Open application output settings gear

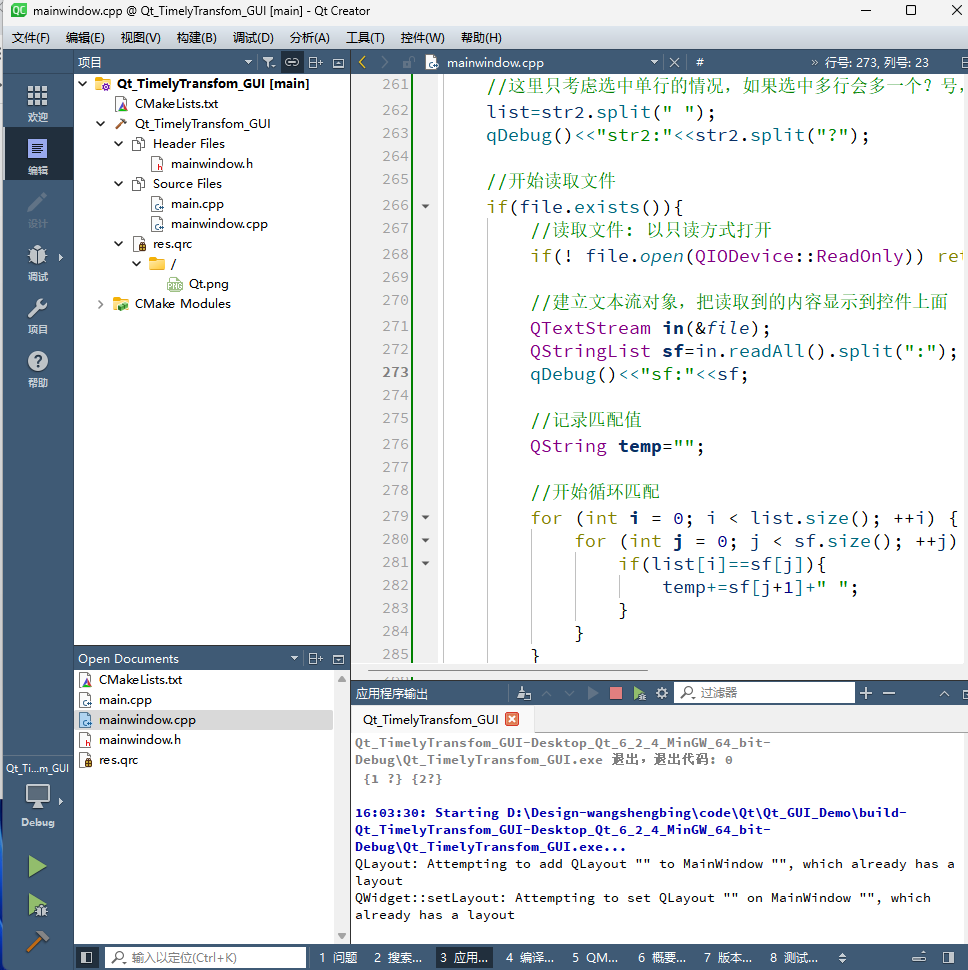662,693
